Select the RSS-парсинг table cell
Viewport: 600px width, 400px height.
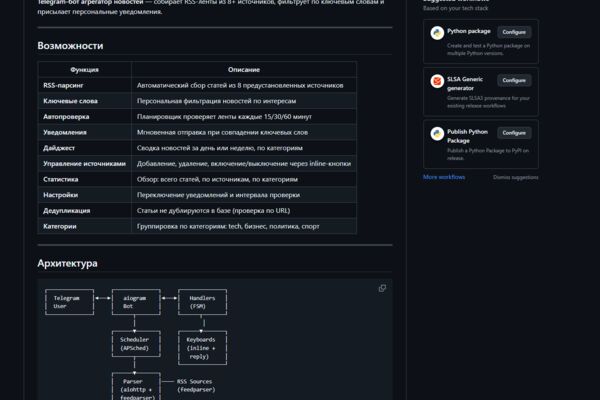pos(85,85)
